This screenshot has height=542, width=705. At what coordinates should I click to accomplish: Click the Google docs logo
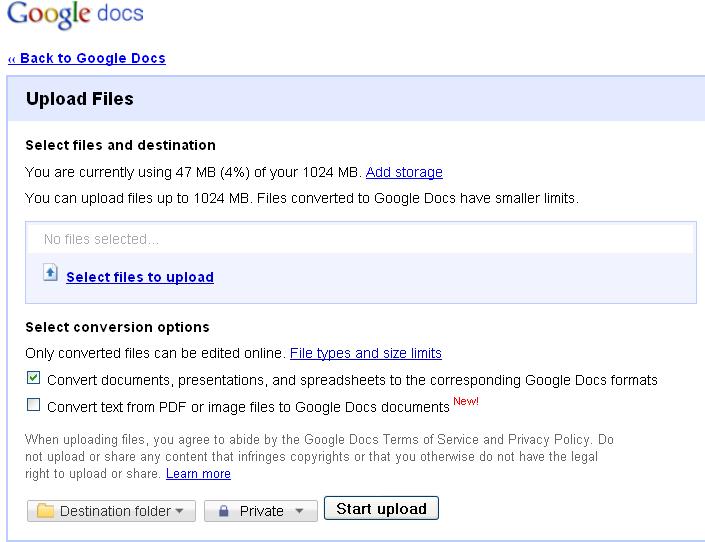click(76, 14)
